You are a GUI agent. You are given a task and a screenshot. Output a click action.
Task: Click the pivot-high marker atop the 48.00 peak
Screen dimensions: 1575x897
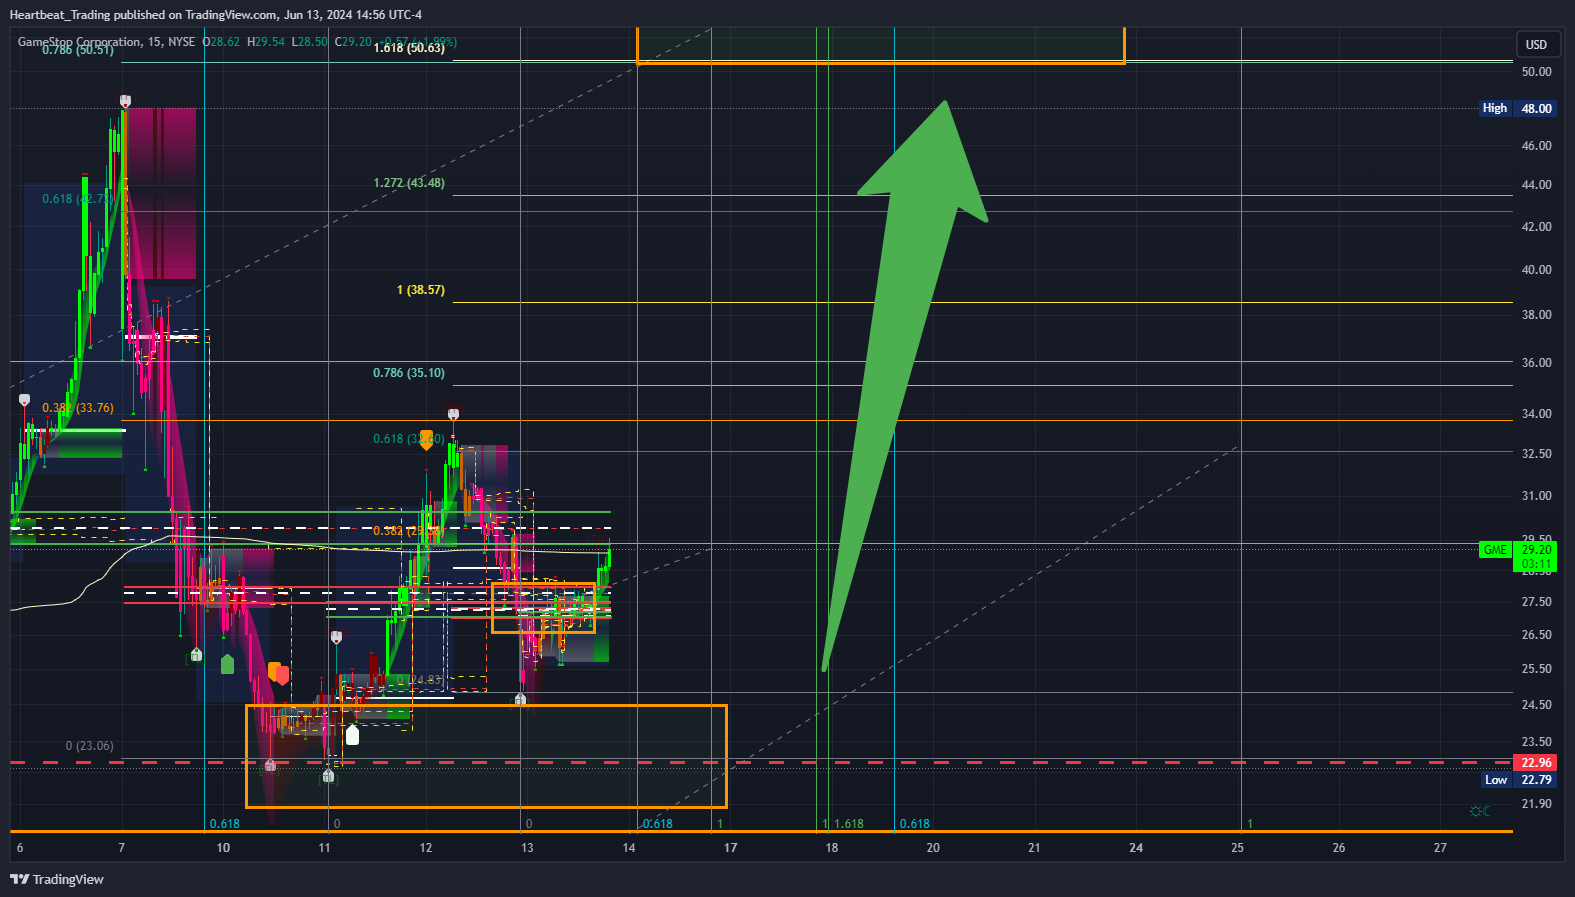point(125,101)
